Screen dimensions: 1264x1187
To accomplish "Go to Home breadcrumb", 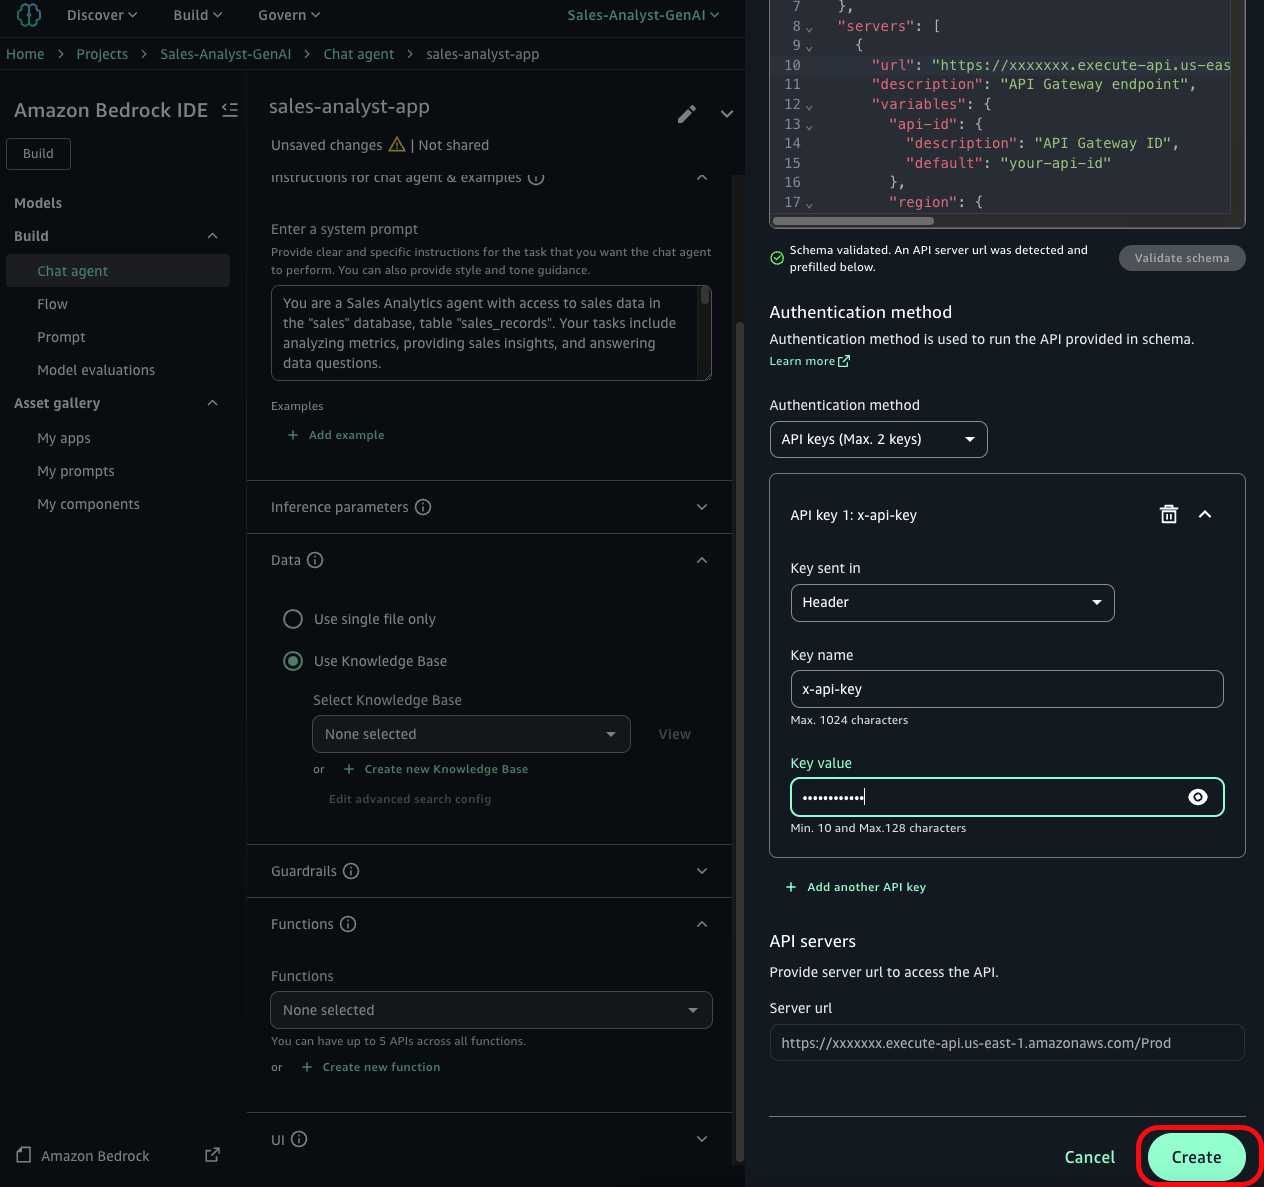I will click(25, 54).
